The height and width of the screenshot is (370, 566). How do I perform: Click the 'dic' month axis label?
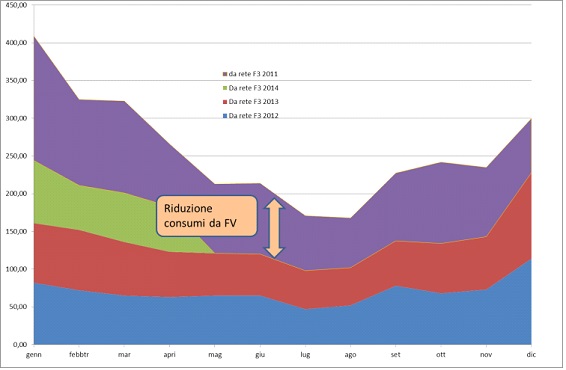(531, 354)
